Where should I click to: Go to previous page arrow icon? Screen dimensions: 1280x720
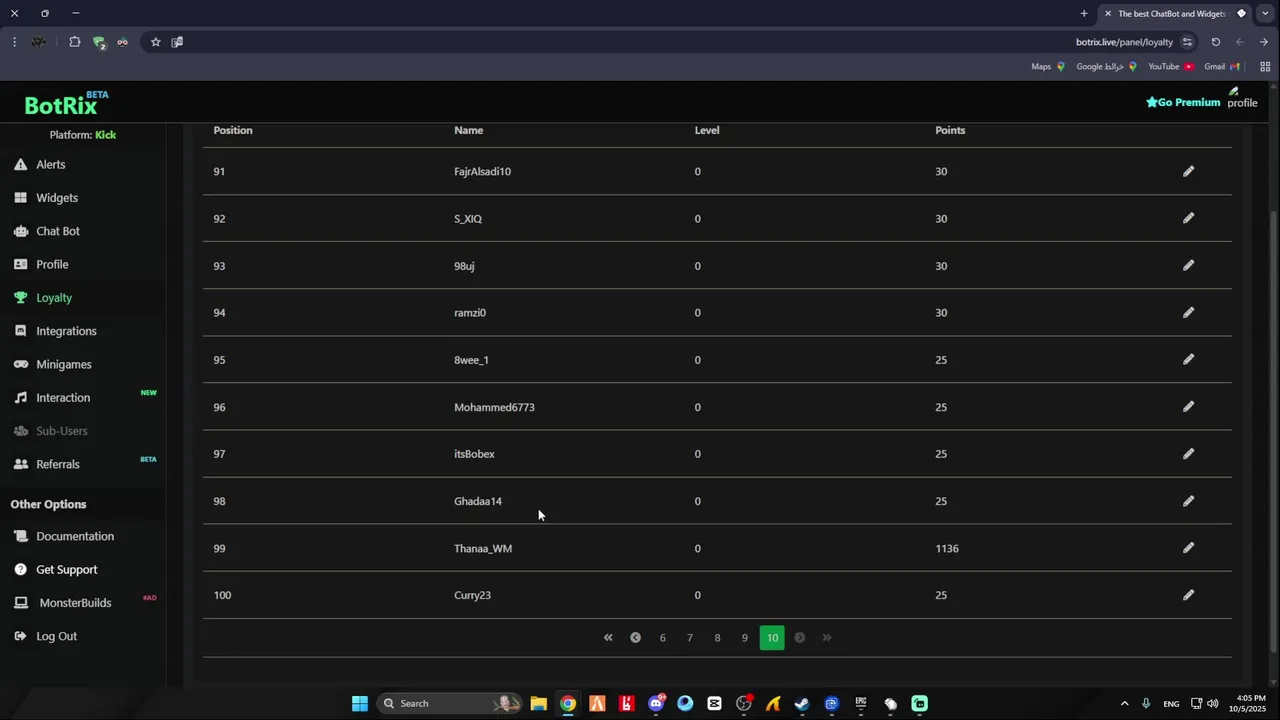click(635, 637)
